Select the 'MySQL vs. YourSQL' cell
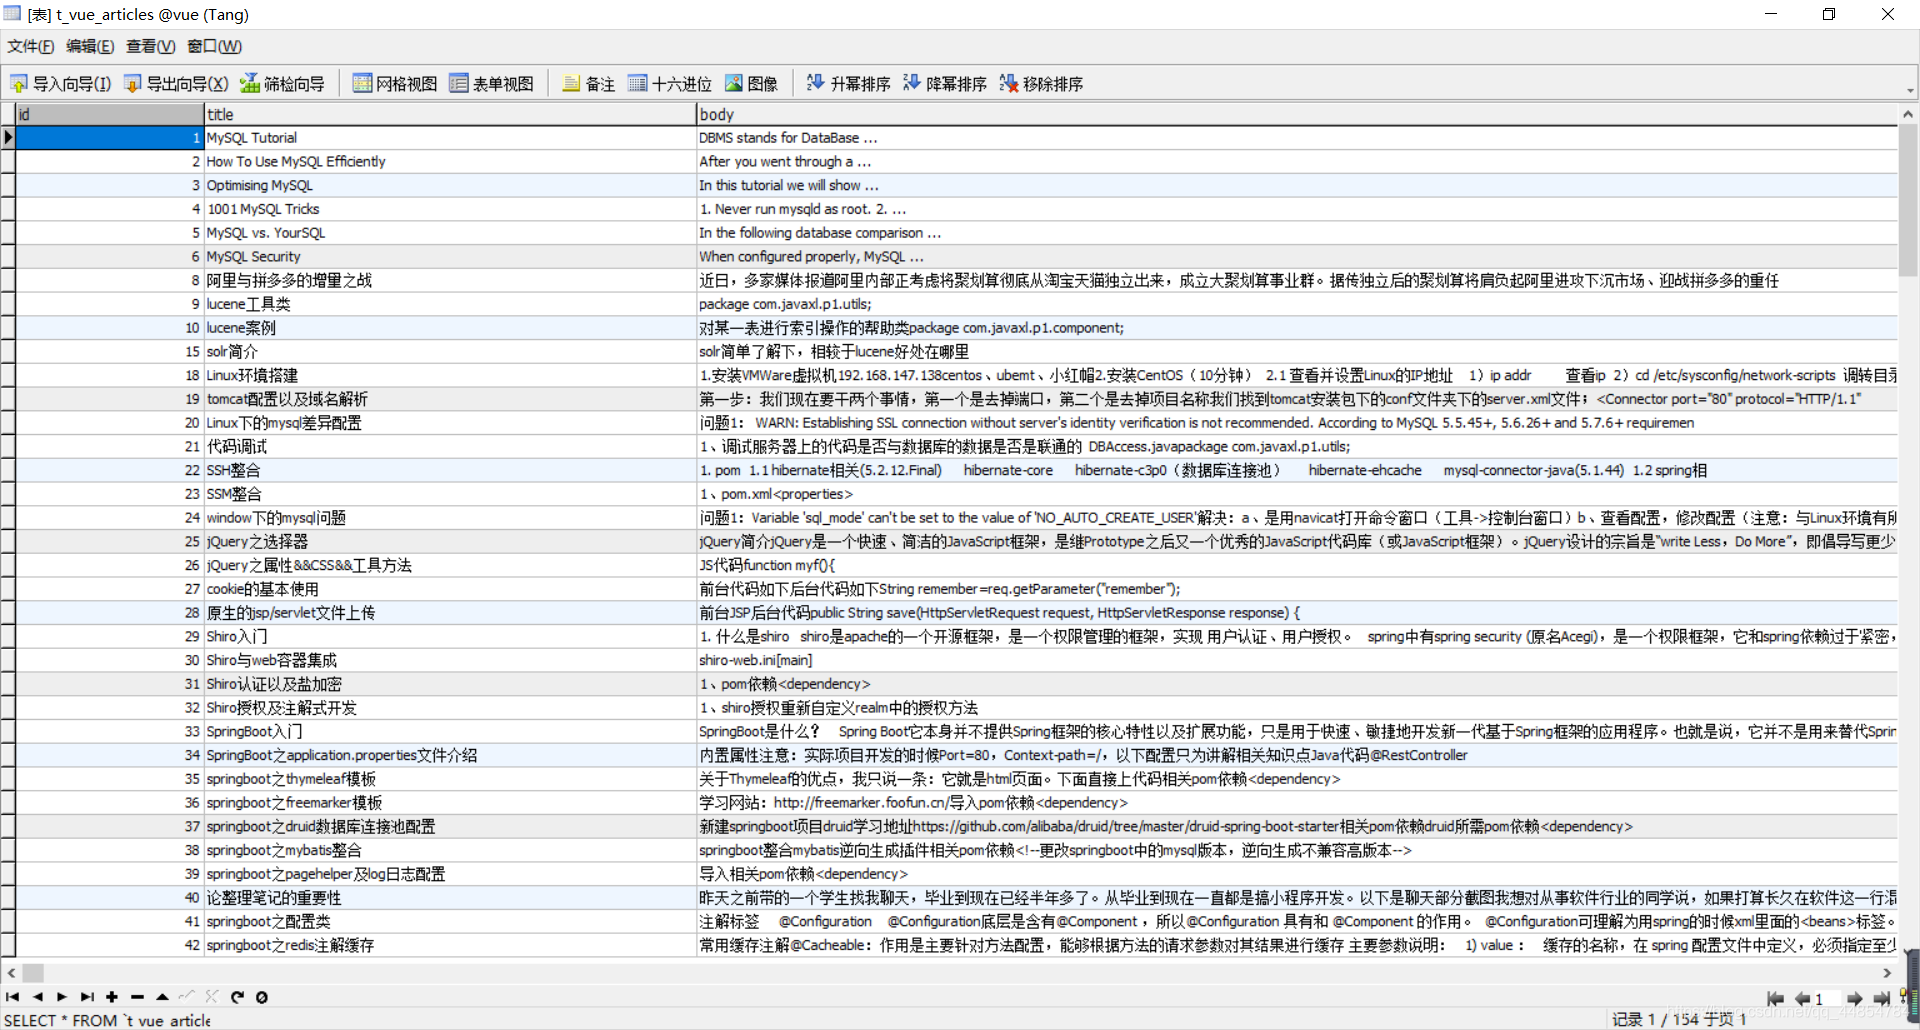The width and height of the screenshot is (1920, 1030). pyautogui.click(x=450, y=233)
